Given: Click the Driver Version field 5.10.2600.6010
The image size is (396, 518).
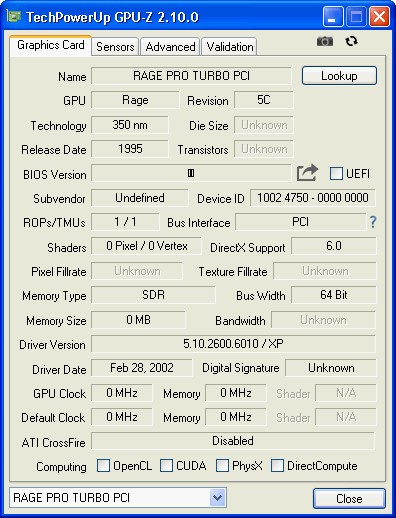Looking at the screenshot, I should (x=233, y=344).
